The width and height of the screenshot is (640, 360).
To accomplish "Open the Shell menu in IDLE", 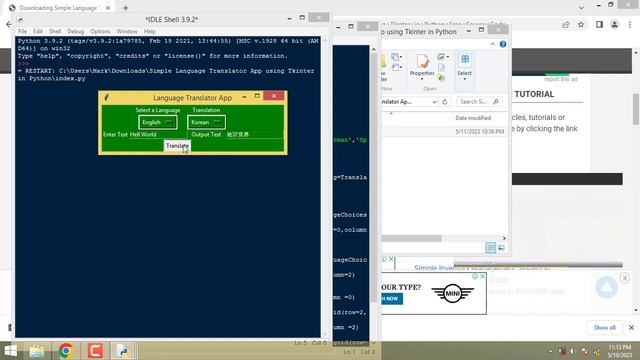I will (55, 31).
